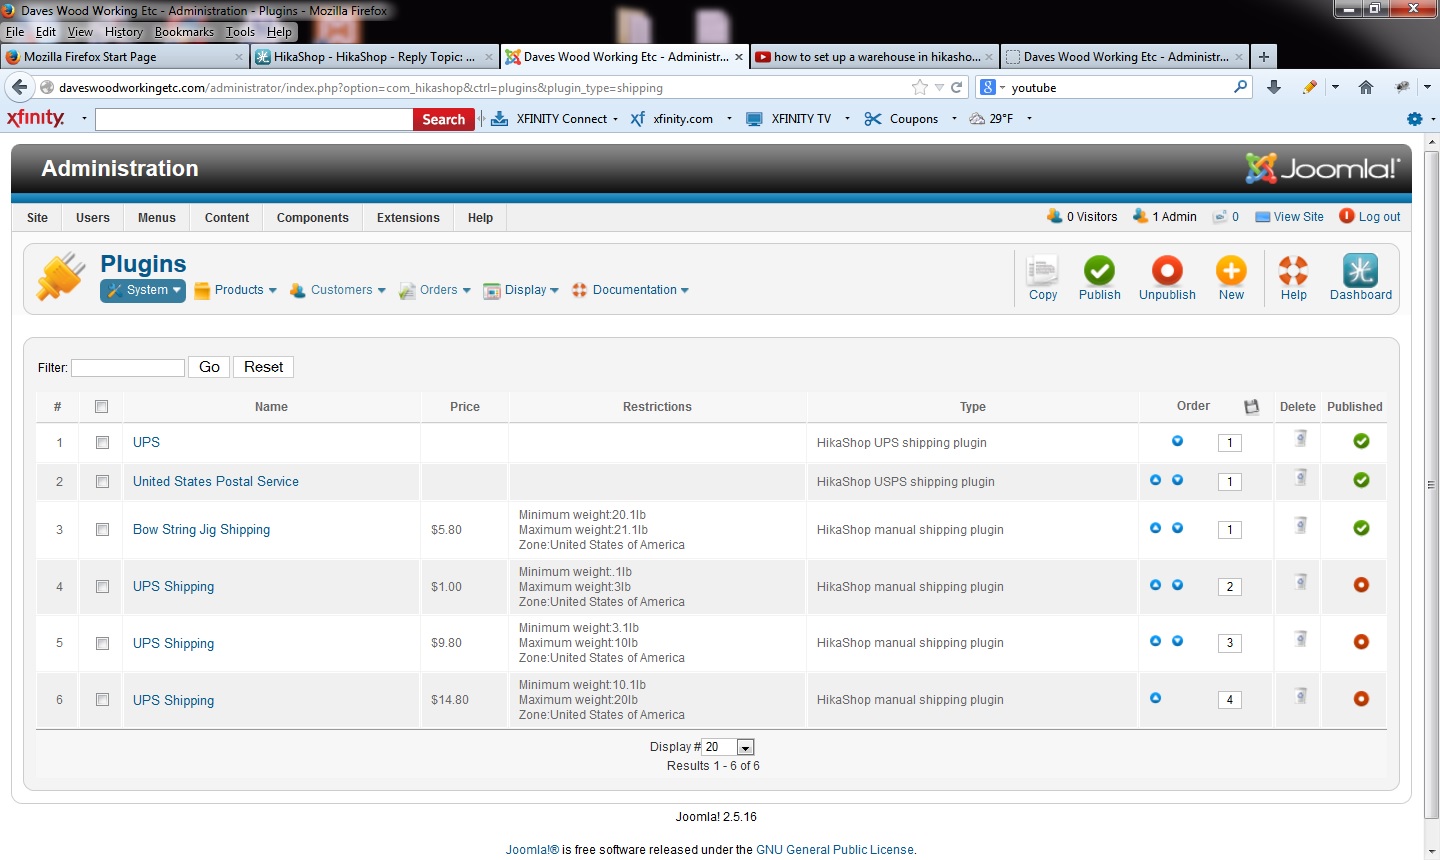Open the Products dropdown menu
Viewport: 1440px width, 860px height.
tap(235, 290)
